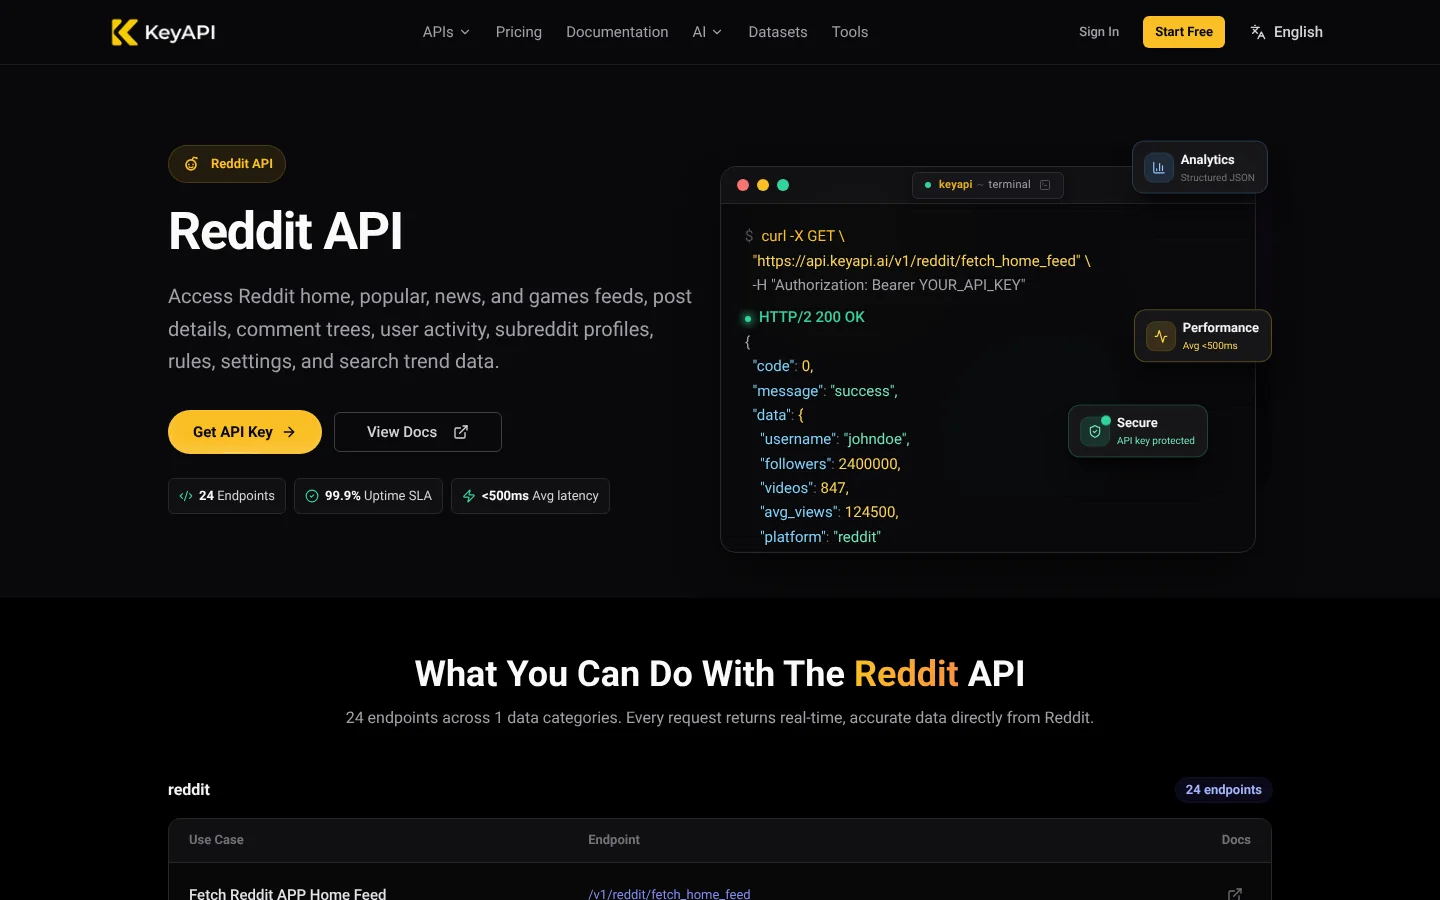Click the What You Can Do heading
The width and height of the screenshot is (1440, 900).
(720, 674)
